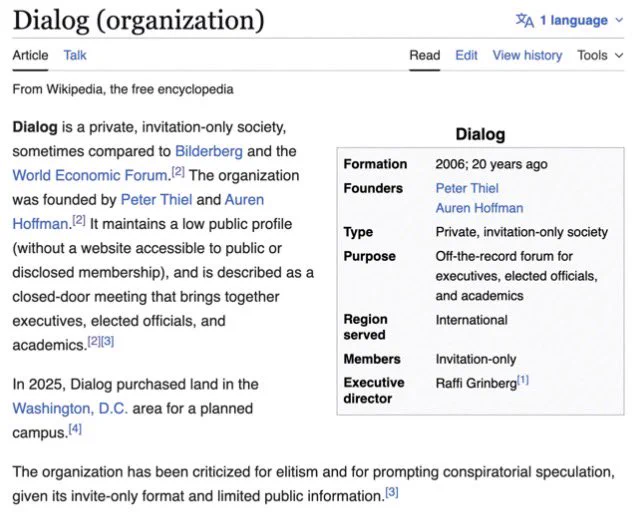Open the World Economic Forum link
This screenshot has width=642, height=527.
90,175
